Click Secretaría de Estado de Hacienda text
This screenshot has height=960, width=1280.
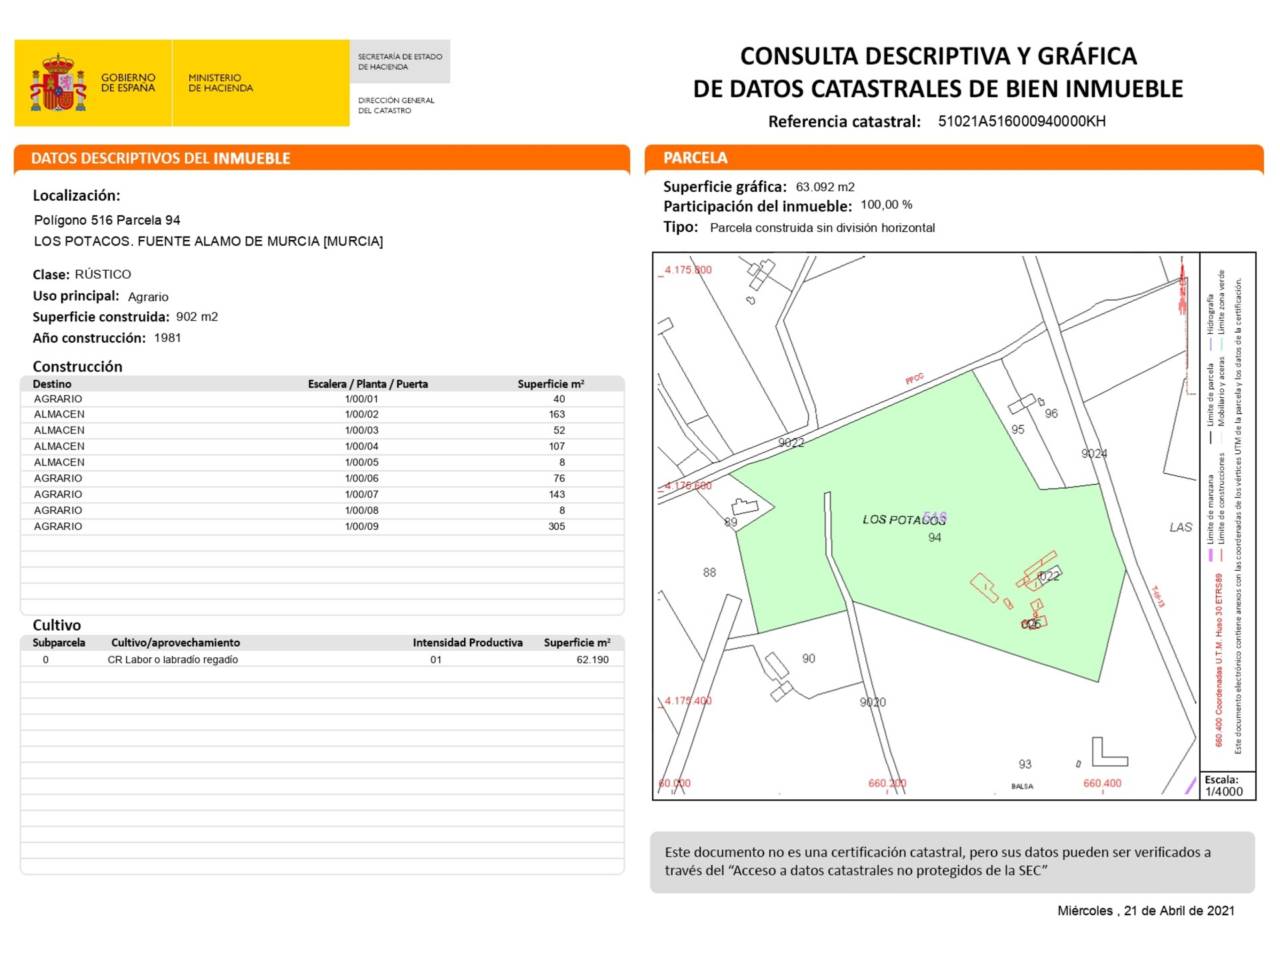[x=400, y=62]
